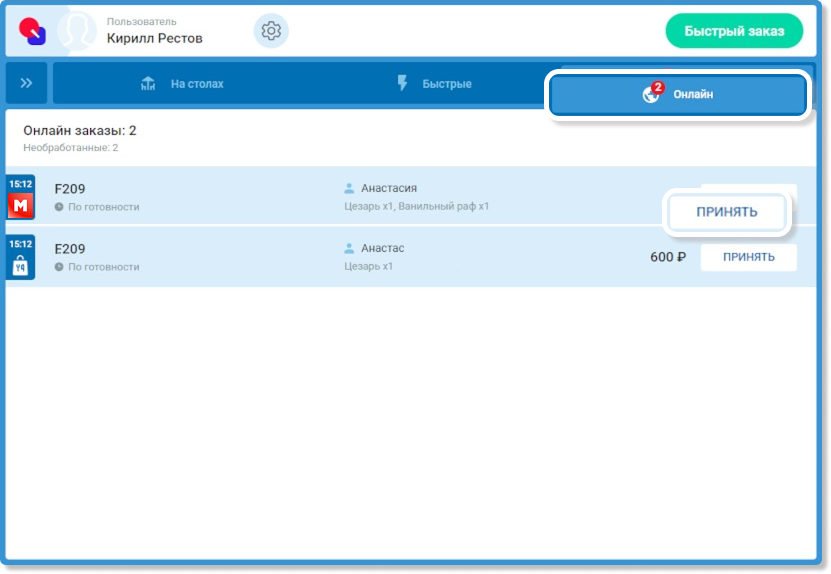
Task: Open order F209 by its number
Action: 70,188
